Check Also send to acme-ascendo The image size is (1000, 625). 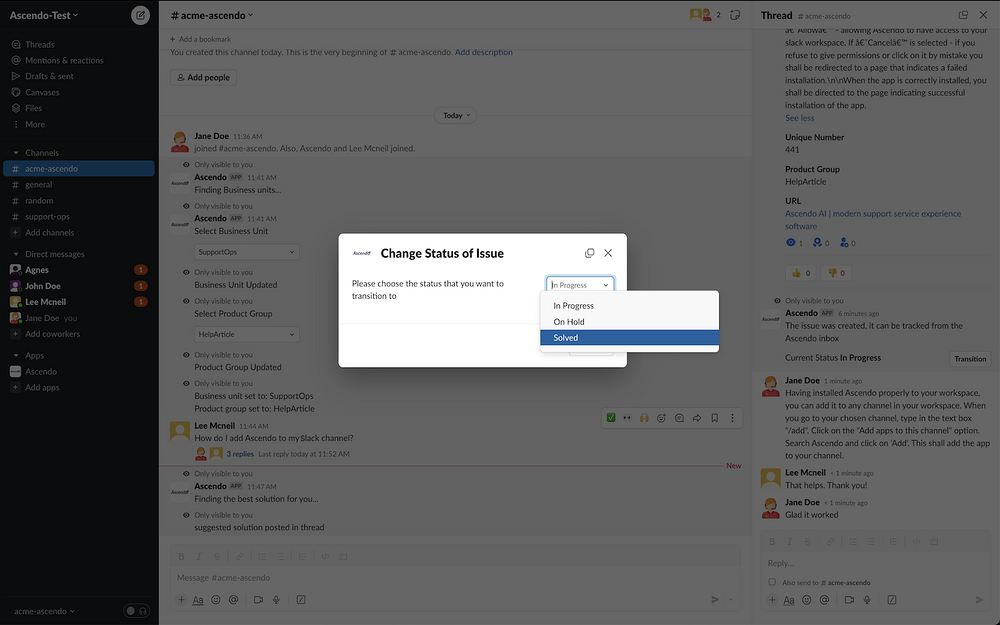772,582
